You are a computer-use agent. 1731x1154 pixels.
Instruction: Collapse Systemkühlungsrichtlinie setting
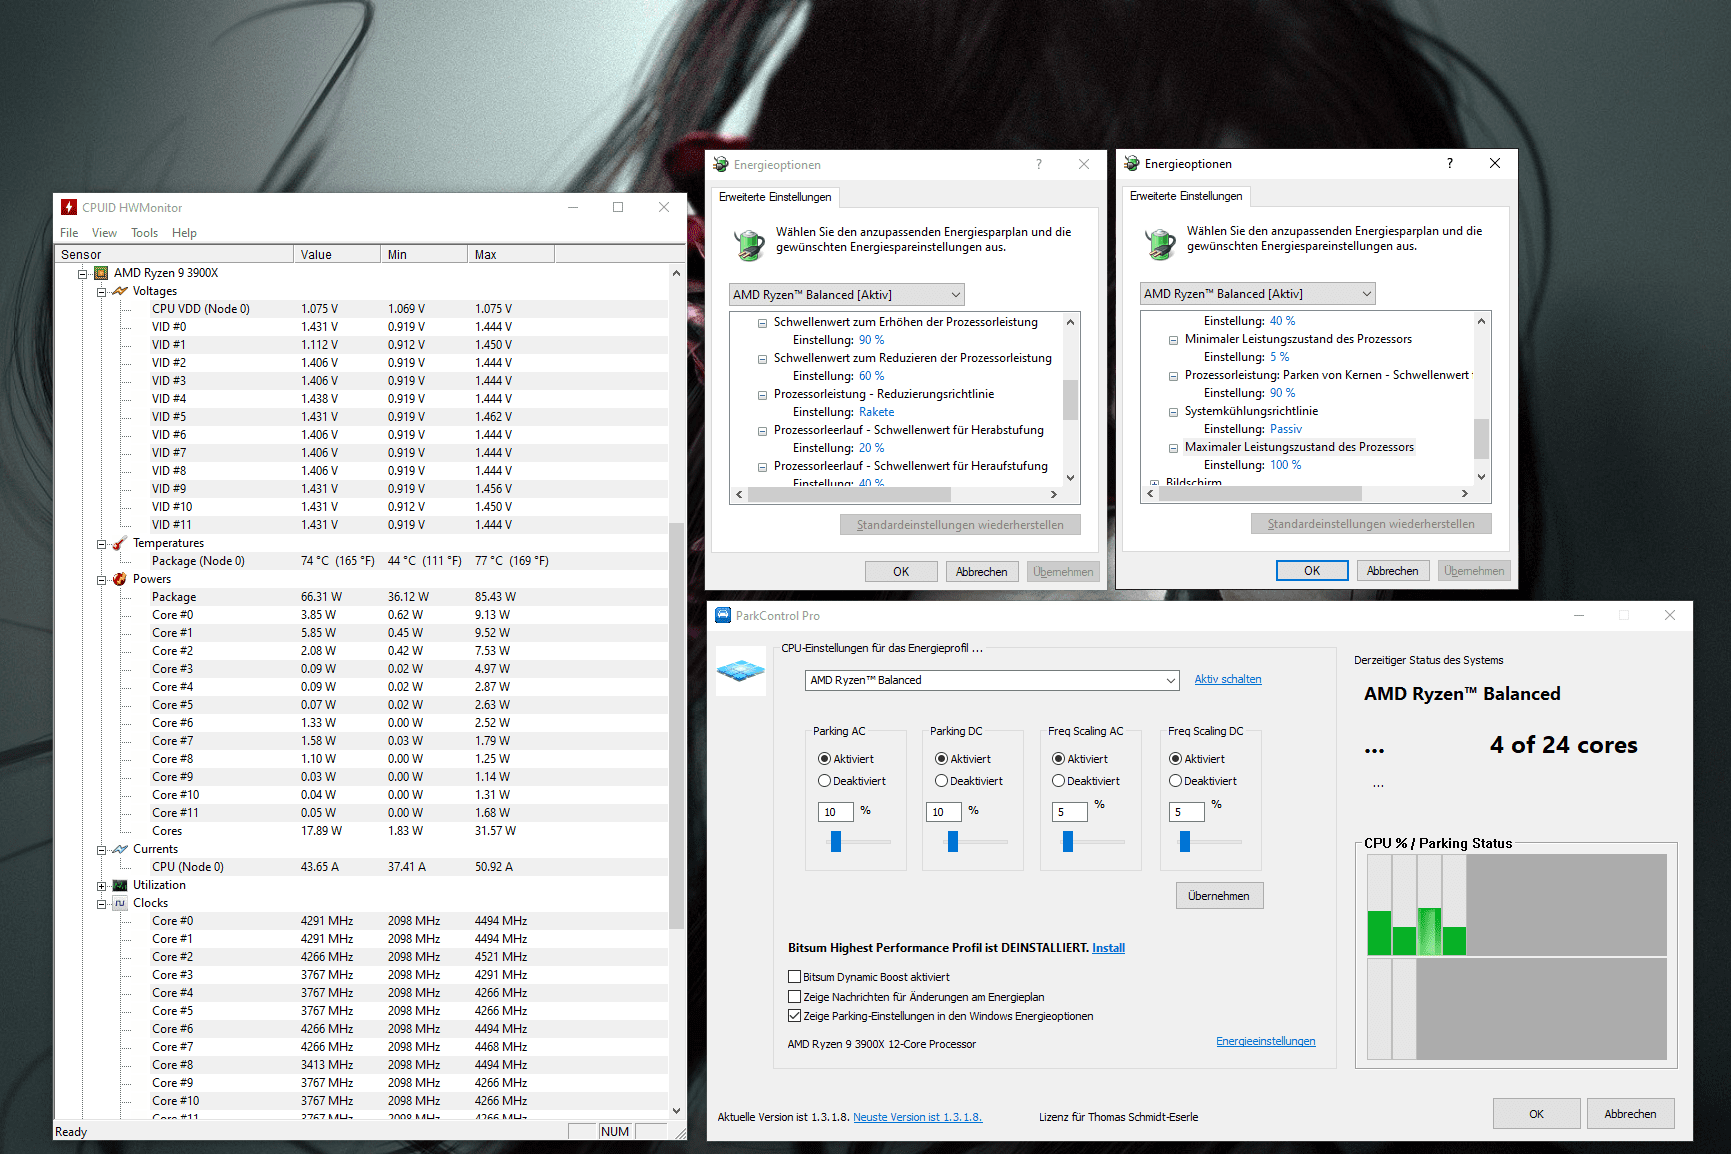(1173, 412)
